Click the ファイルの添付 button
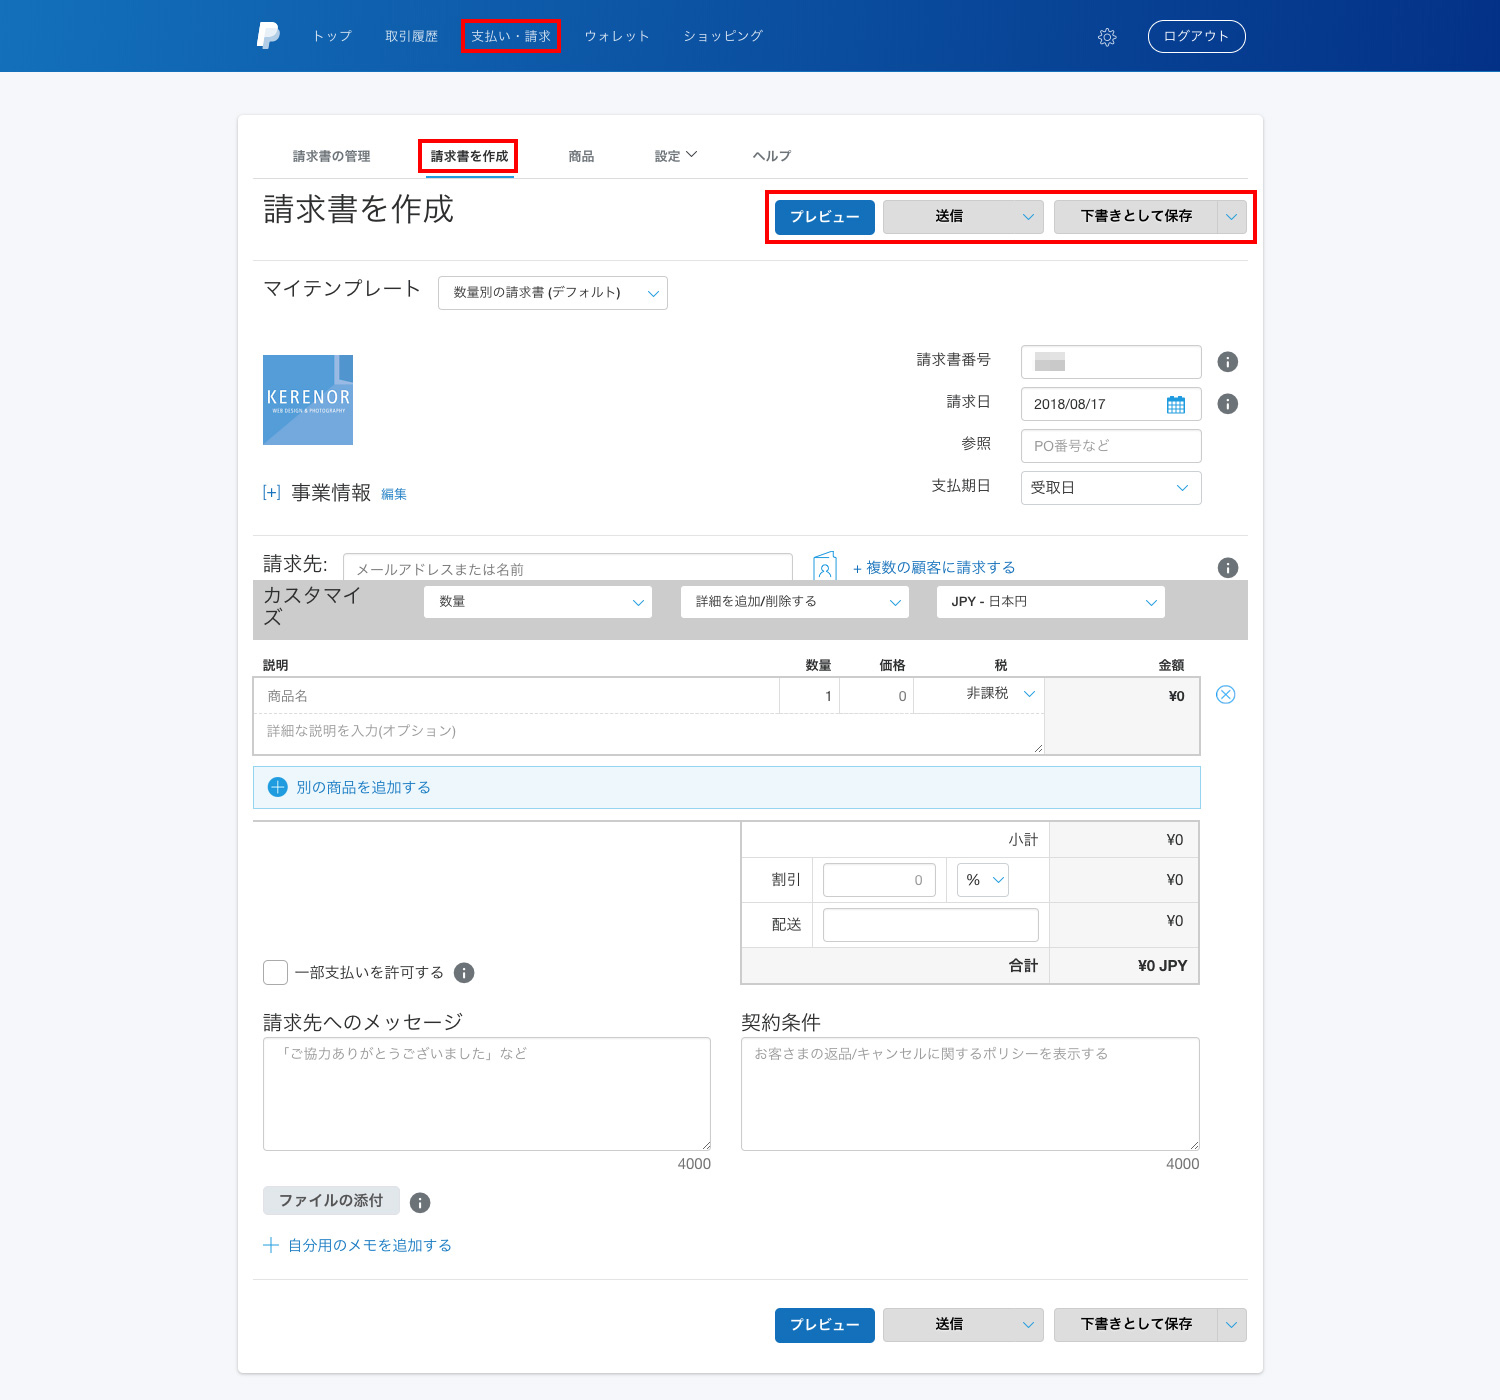The width and height of the screenshot is (1500, 1400). 331,1200
